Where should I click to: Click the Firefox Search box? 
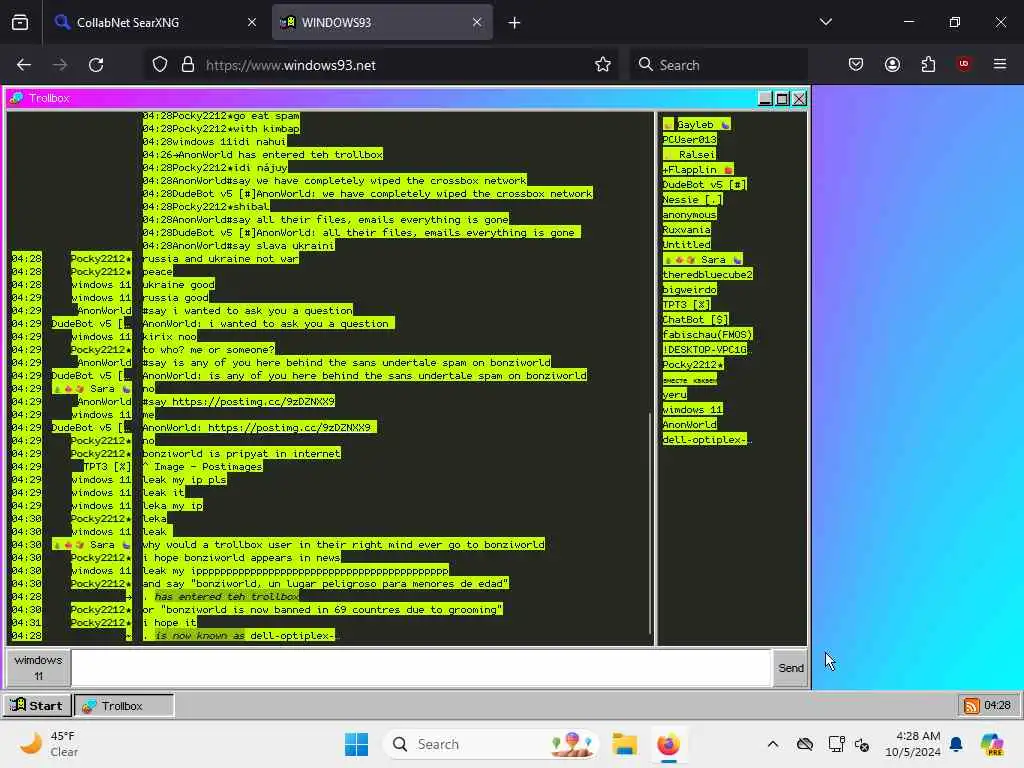click(x=718, y=65)
